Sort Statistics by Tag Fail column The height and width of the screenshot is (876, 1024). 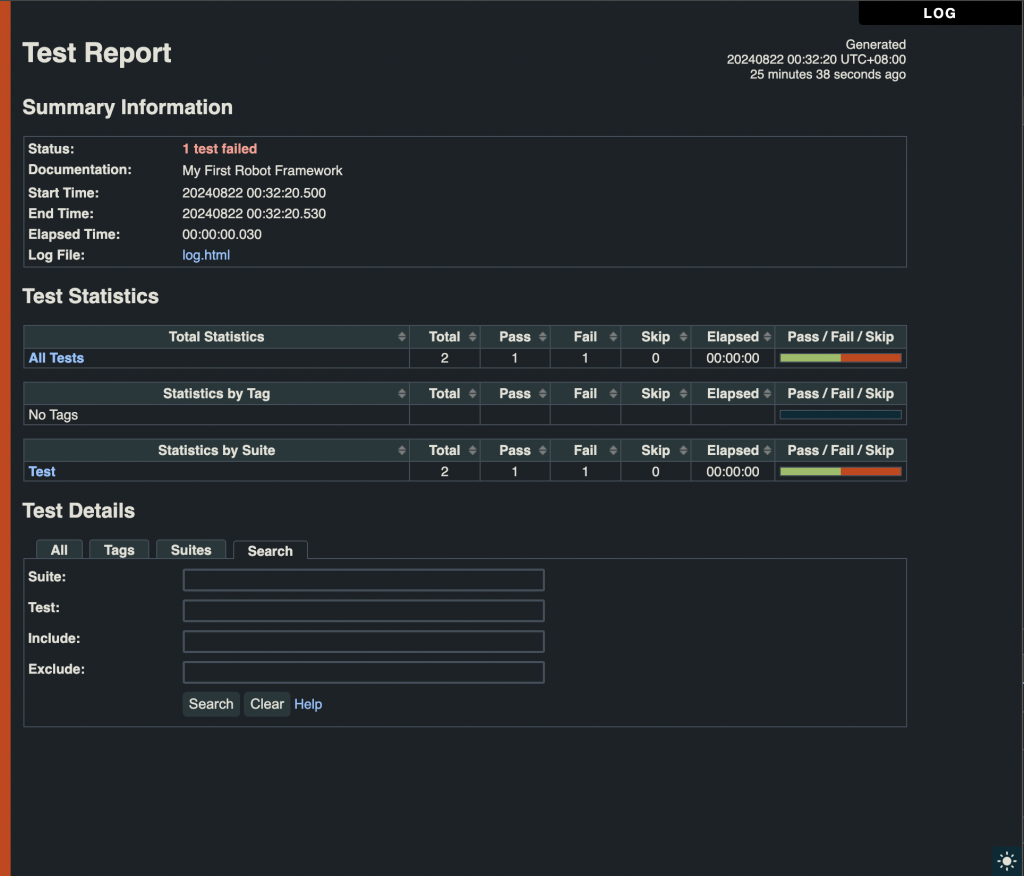(586, 393)
